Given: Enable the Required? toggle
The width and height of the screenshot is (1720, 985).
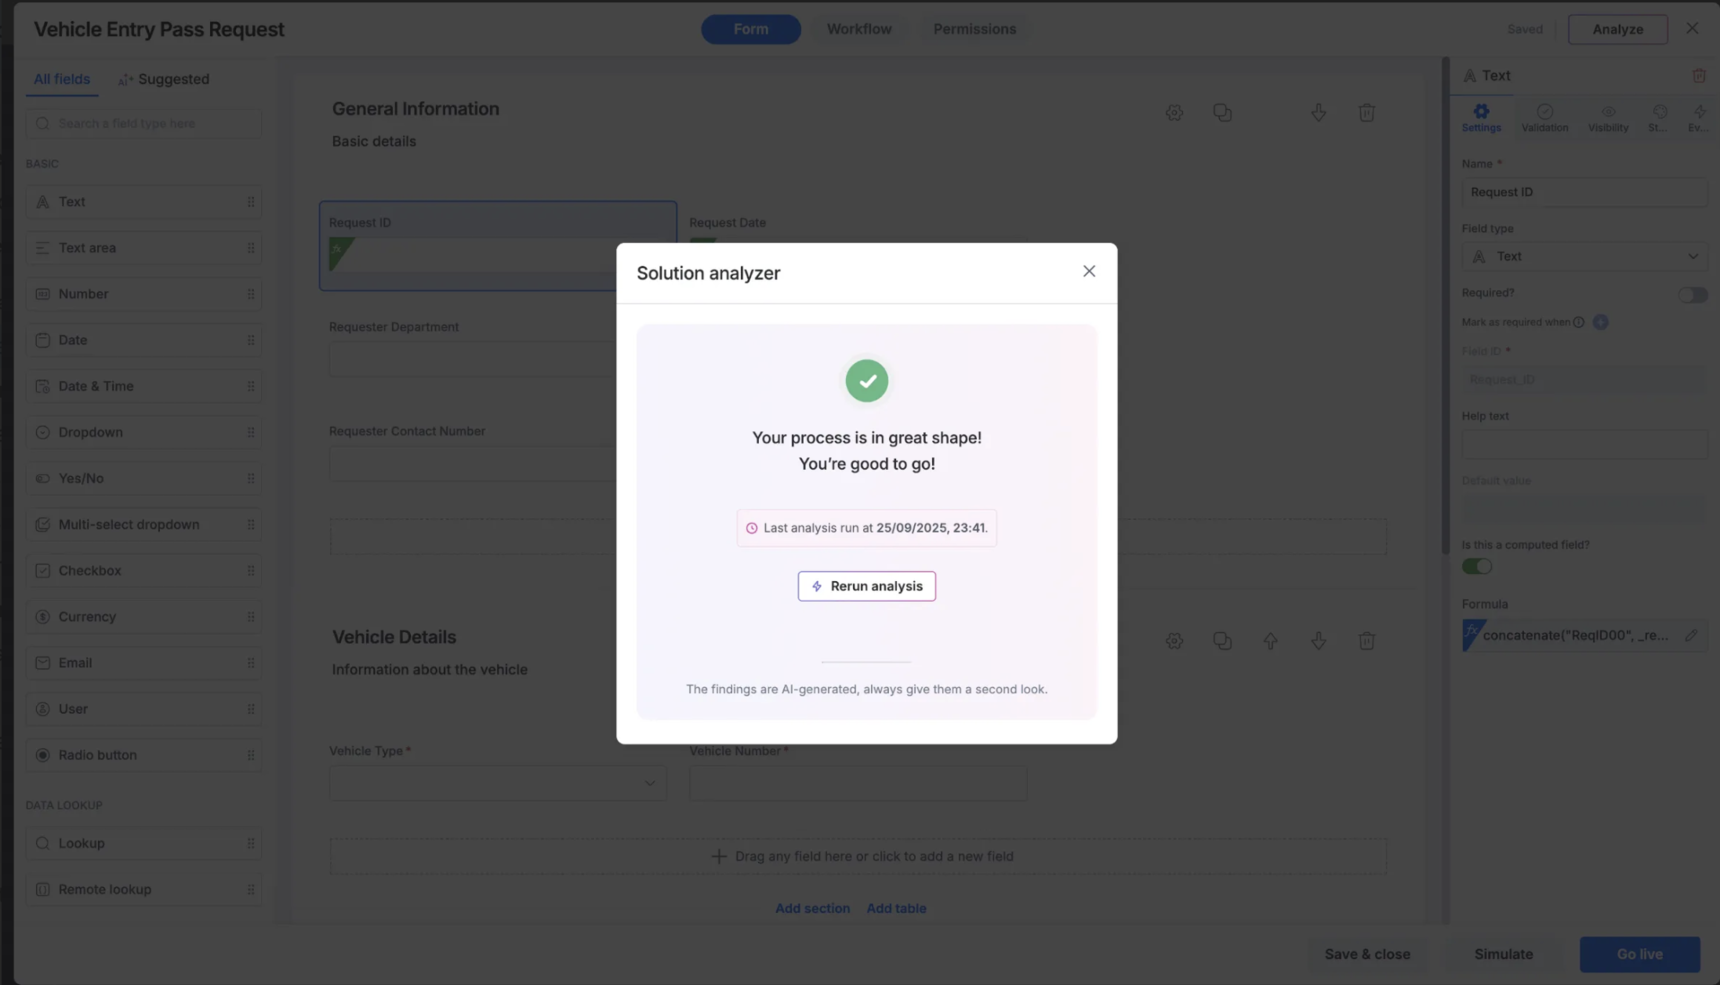Looking at the screenshot, I should [x=1692, y=295].
